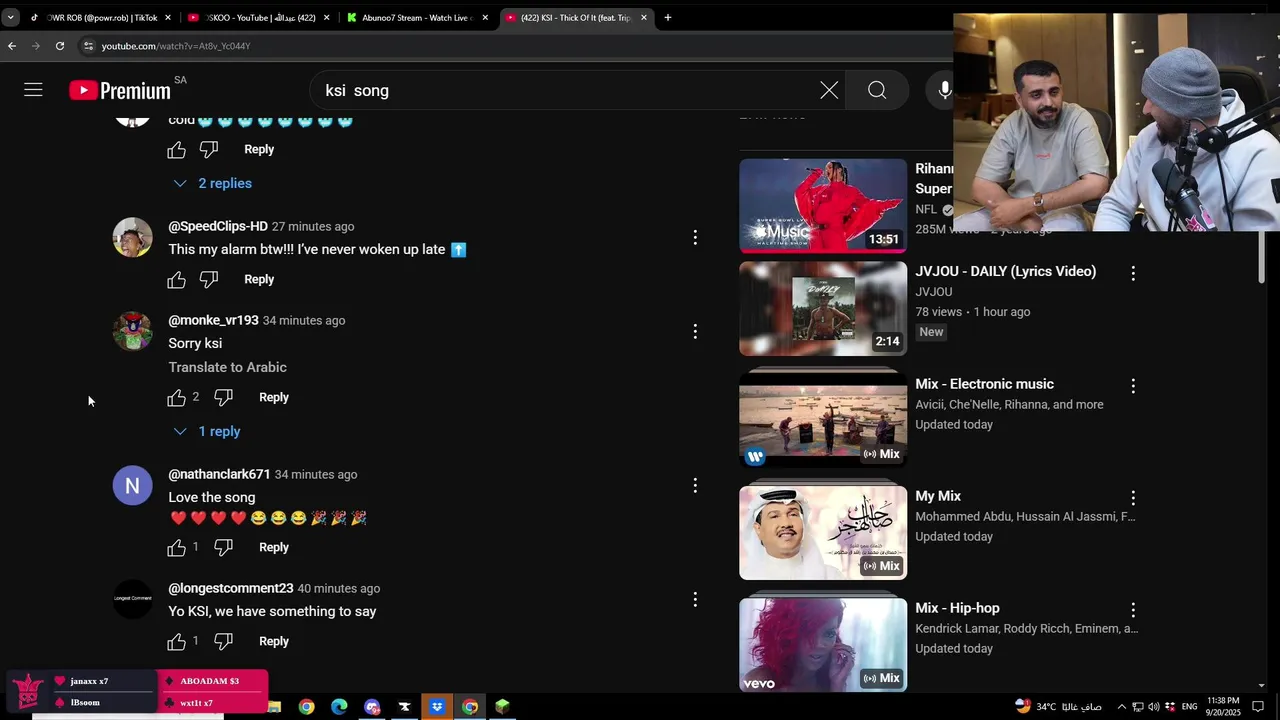Reply to the @nathanclark671 comment
1280x720 pixels.
[x=274, y=548]
